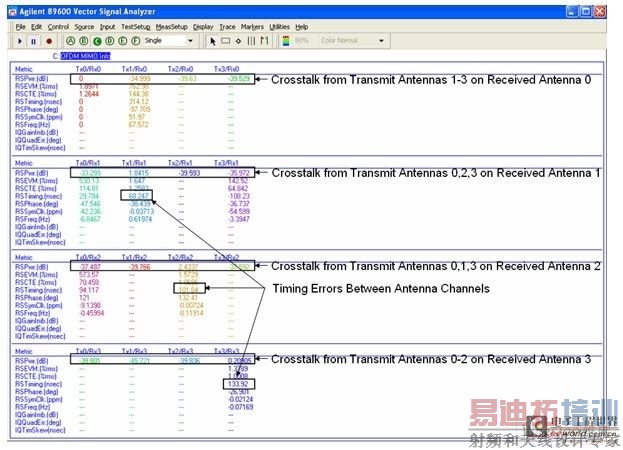The image size is (623, 450).
Task: Select the Tx3/Rx0 column header
Action: [226, 69]
